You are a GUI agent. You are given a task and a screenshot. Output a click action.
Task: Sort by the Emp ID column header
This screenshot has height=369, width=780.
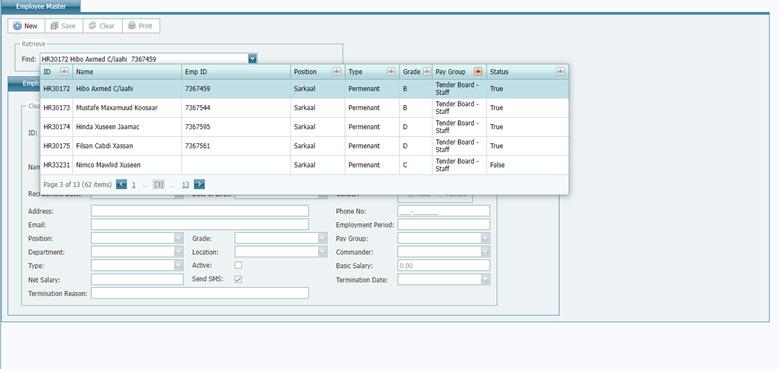pyautogui.click(x=236, y=72)
